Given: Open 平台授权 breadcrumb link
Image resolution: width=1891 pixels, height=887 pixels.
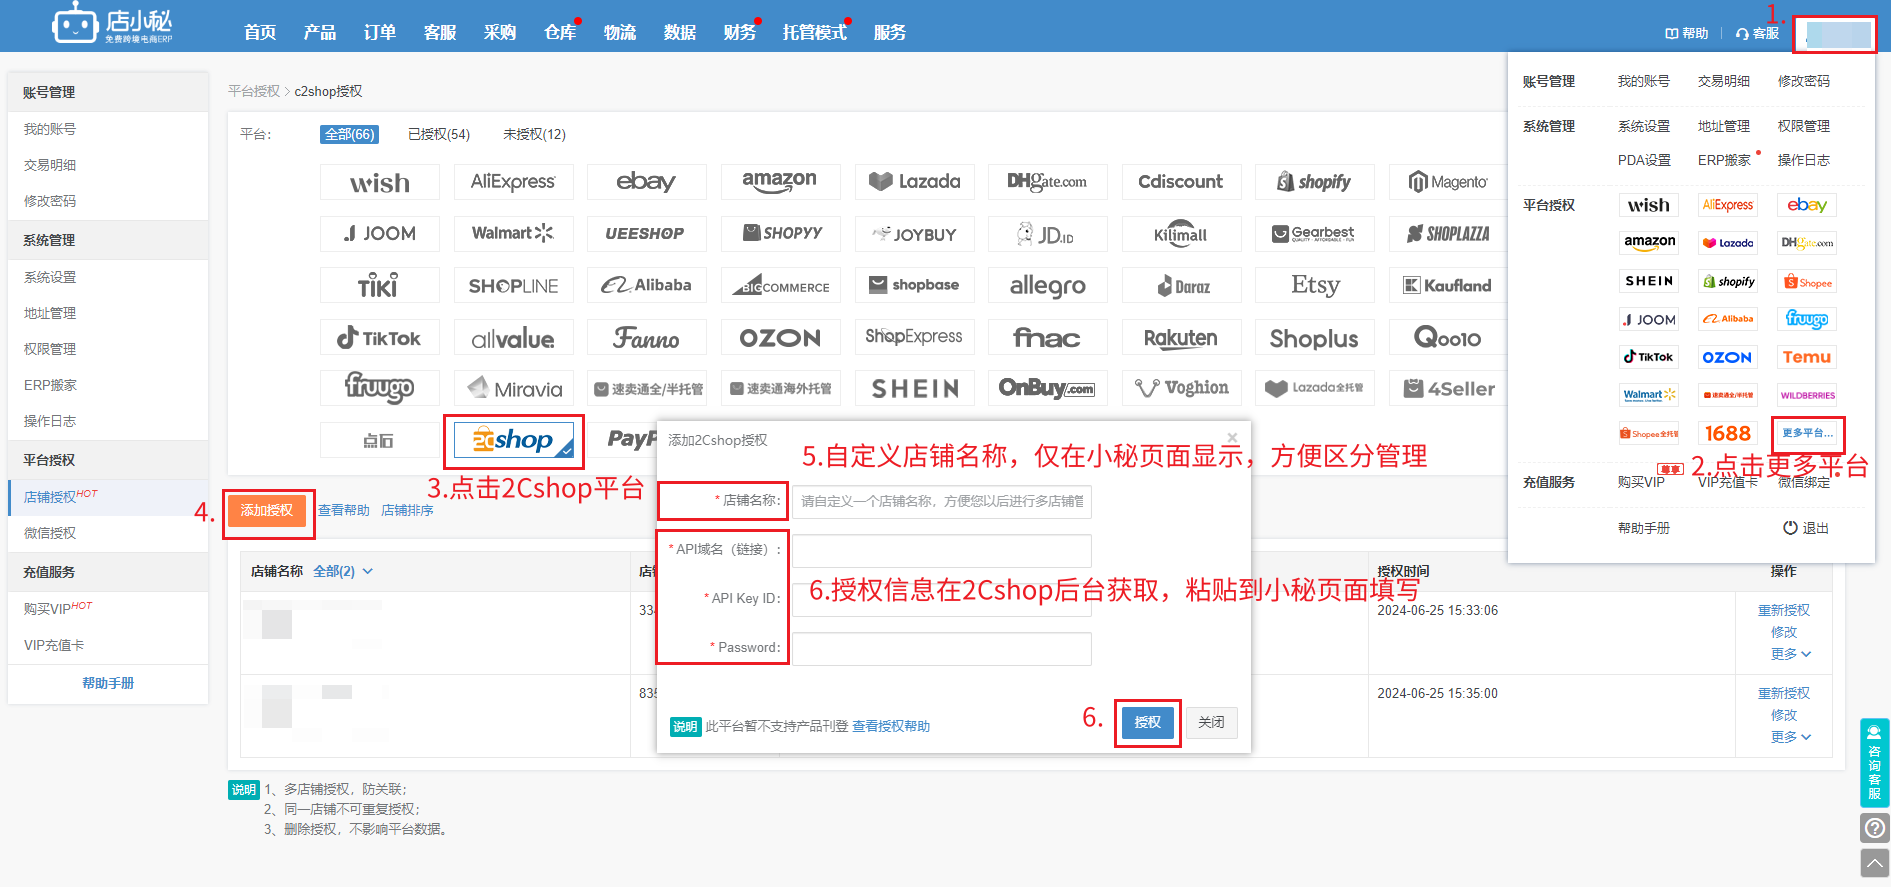Looking at the screenshot, I should [x=254, y=91].
